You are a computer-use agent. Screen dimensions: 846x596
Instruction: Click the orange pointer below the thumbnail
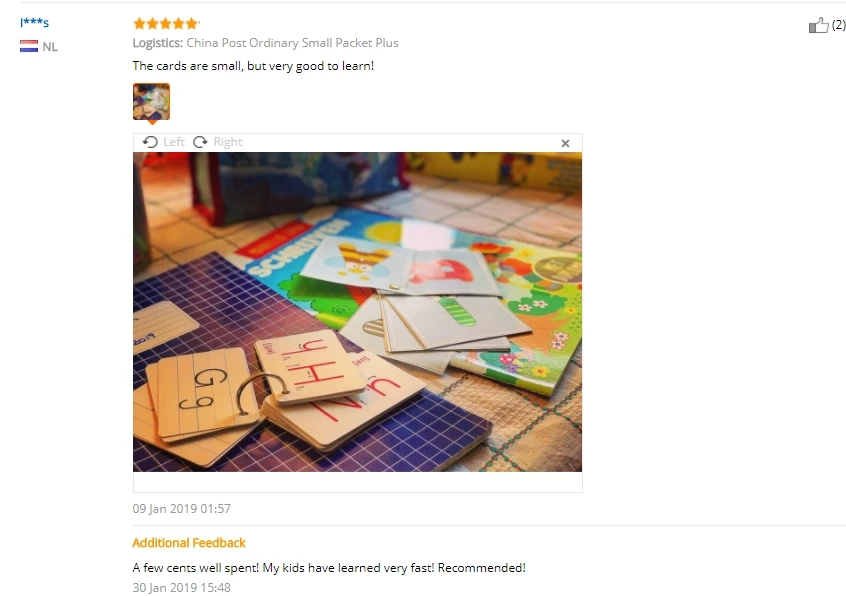pyautogui.click(x=152, y=122)
